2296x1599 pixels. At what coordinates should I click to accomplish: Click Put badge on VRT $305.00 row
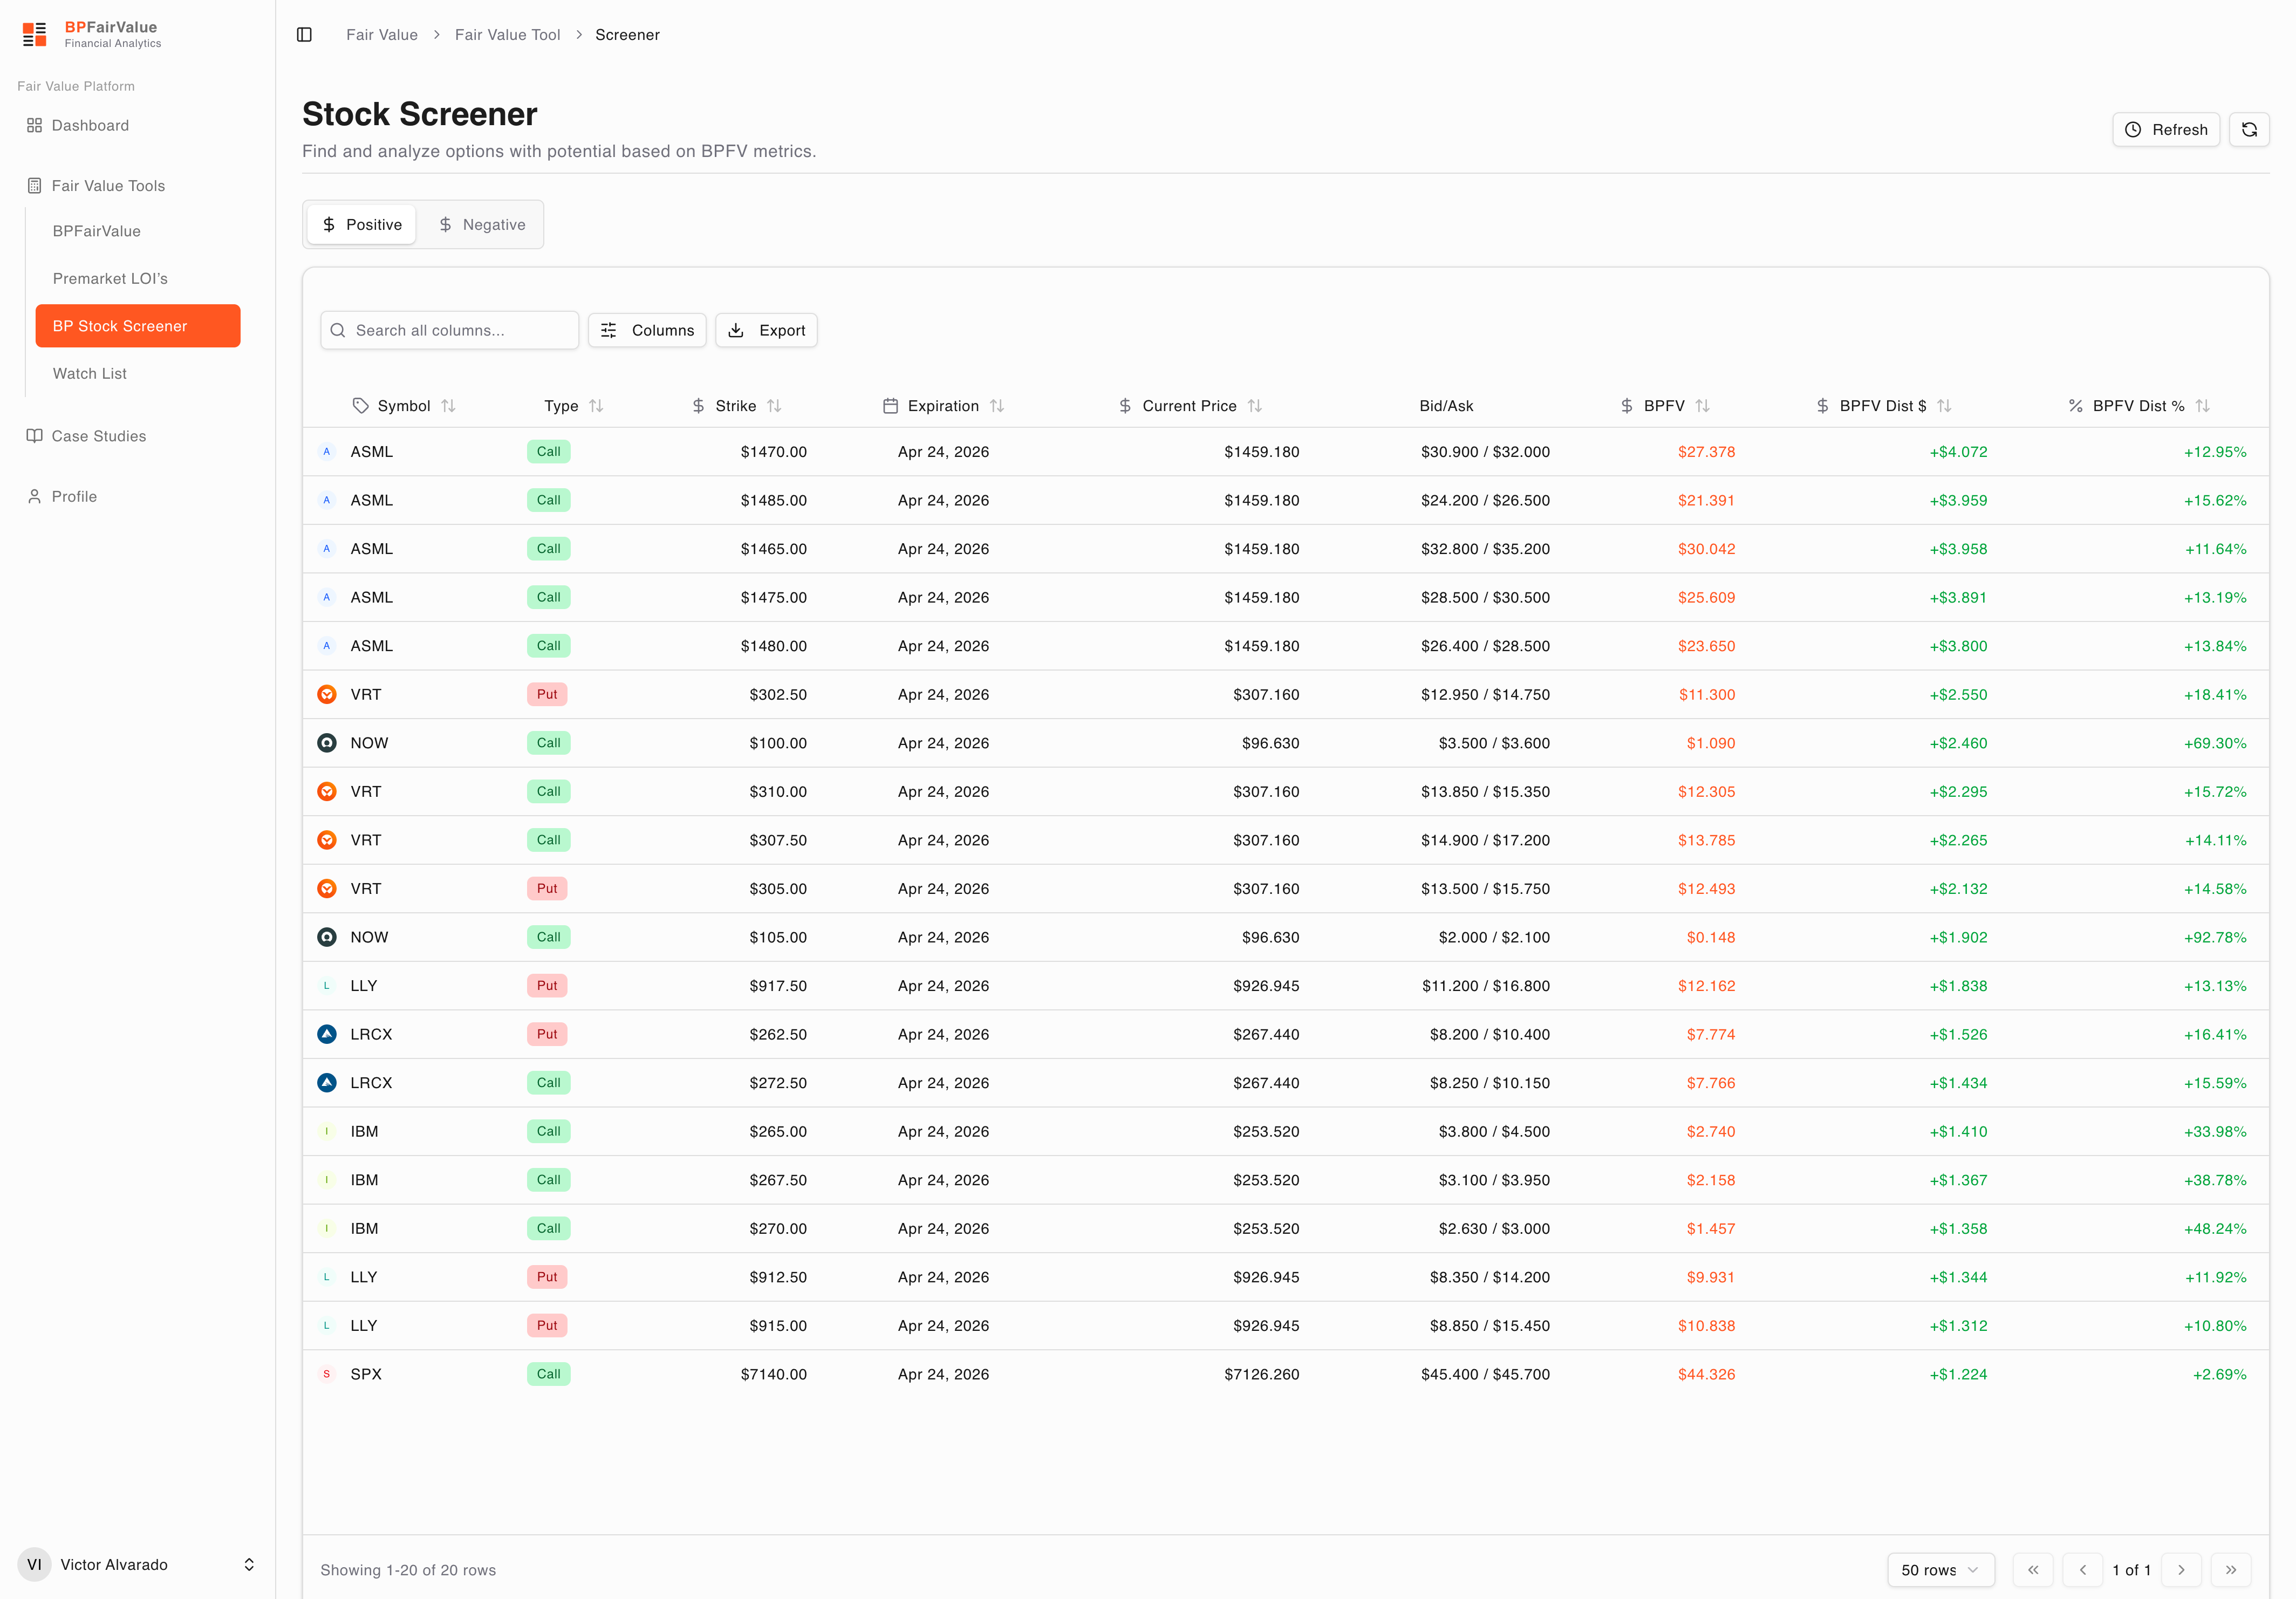tap(547, 889)
